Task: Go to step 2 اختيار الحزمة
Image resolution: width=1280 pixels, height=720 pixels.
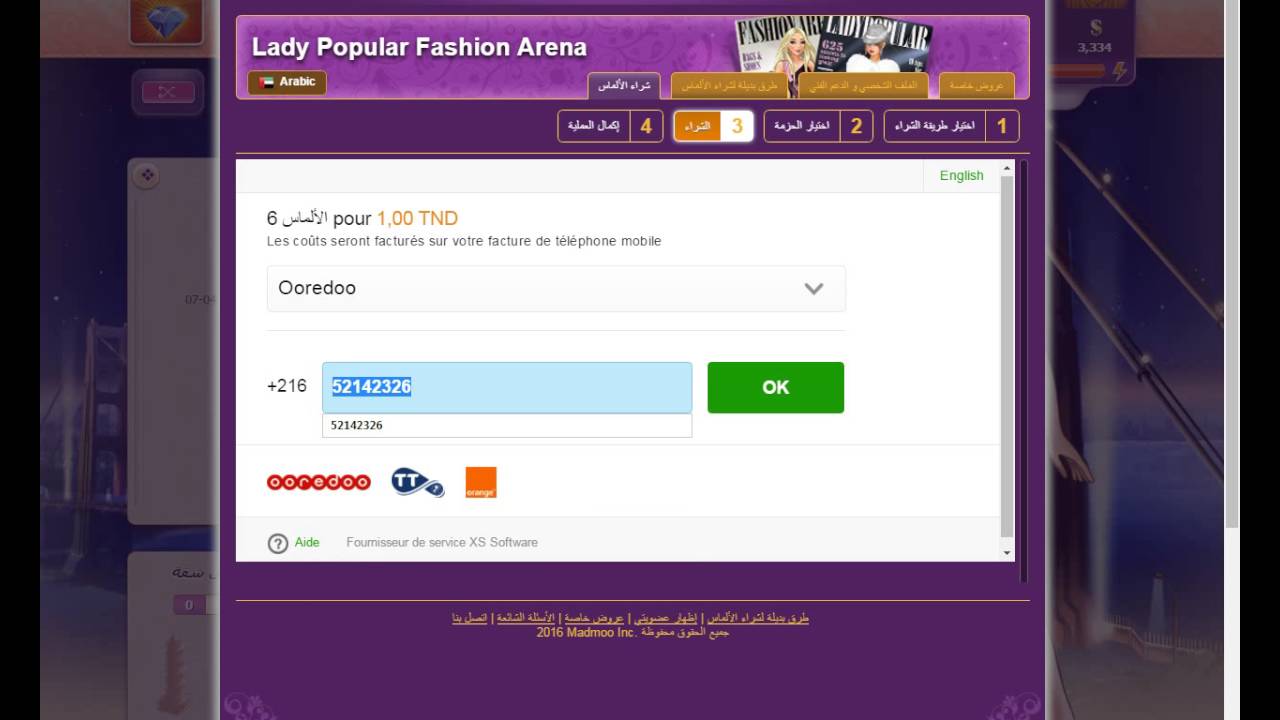Action: [818, 126]
